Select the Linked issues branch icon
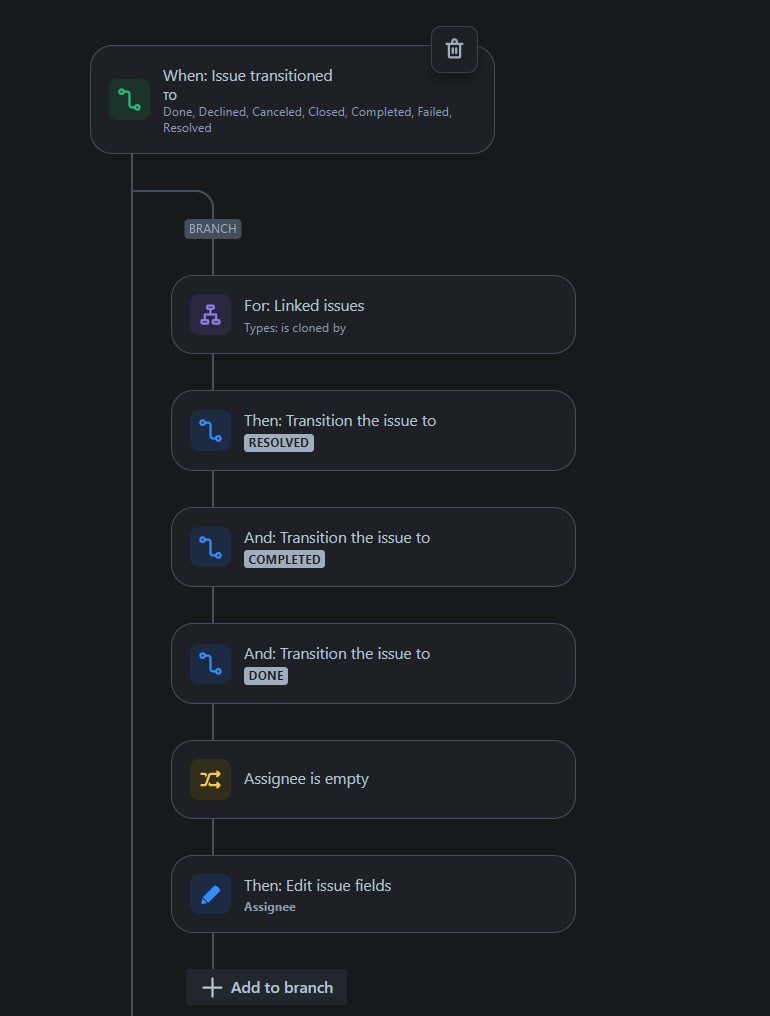 [x=210, y=314]
